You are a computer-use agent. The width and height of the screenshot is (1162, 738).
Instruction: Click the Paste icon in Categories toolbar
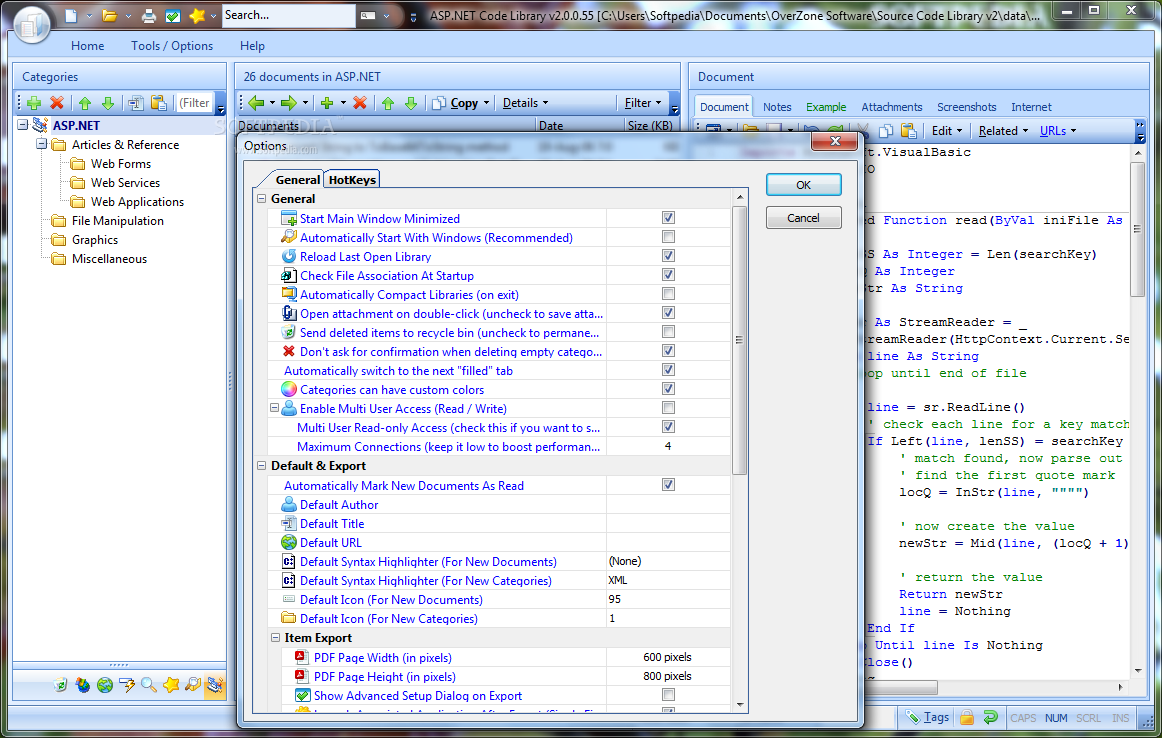click(x=159, y=103)
